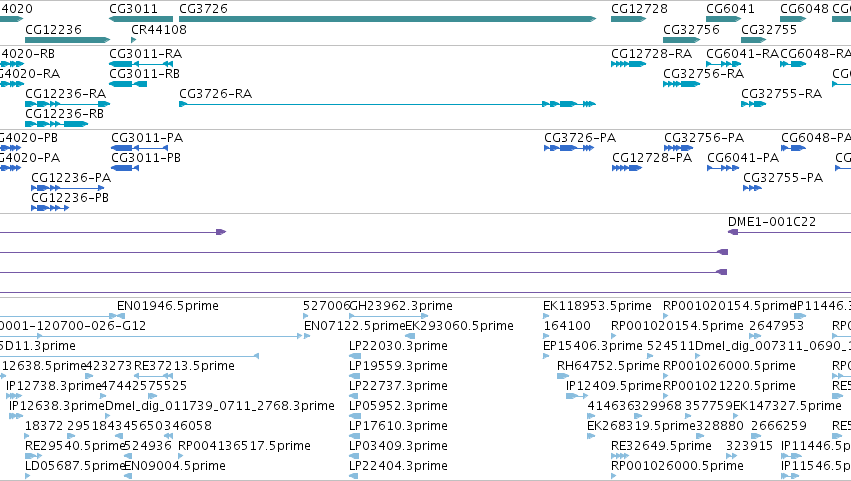Select transcript CG32756-RA

click(x=703, y=74)
